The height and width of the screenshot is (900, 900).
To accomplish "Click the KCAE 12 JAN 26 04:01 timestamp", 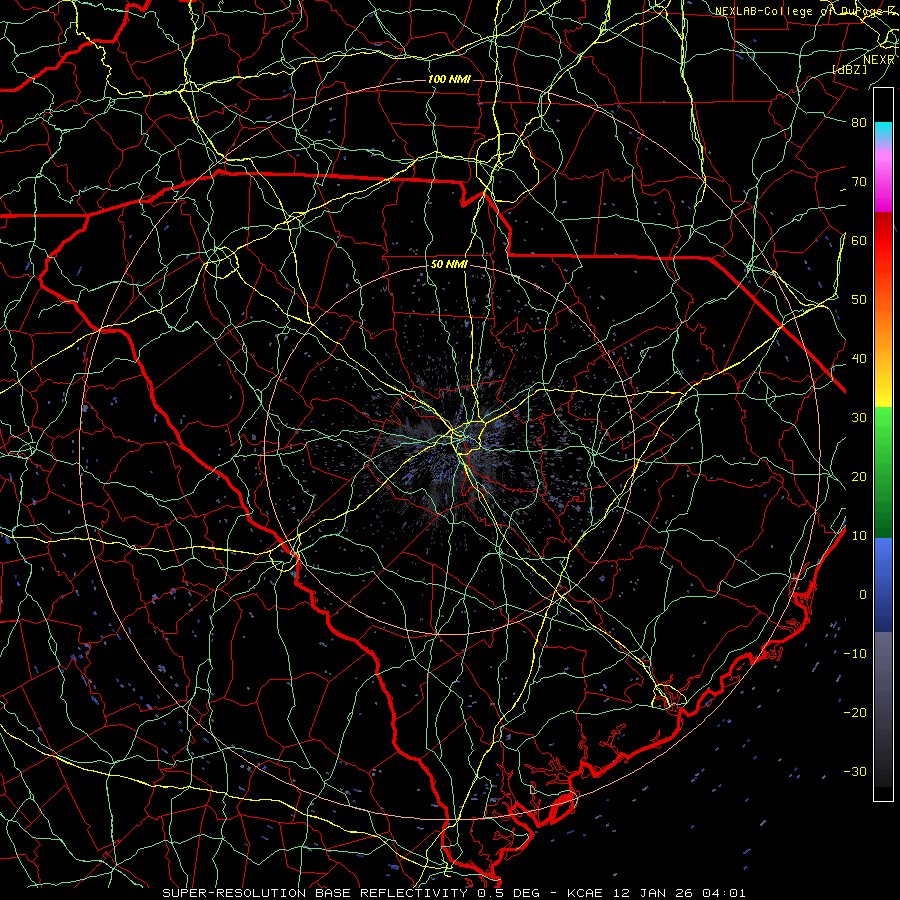I will (x=656, y=893).
